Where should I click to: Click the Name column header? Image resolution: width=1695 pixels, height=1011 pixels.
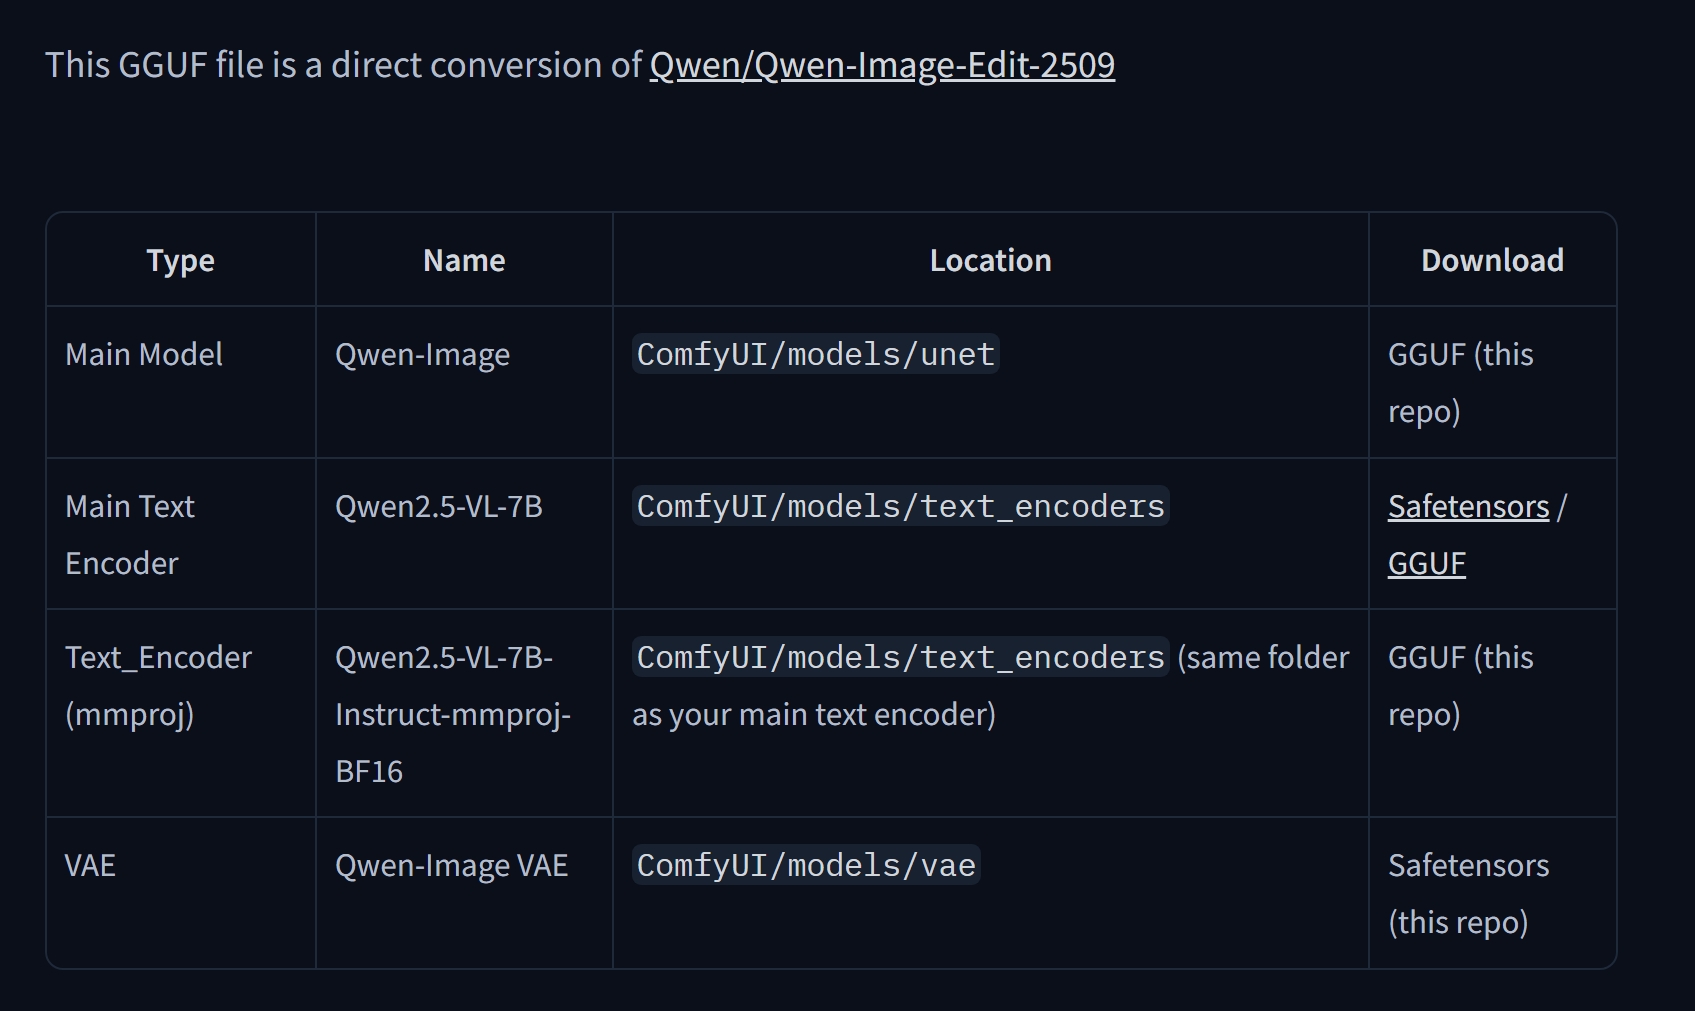tap(464, 261)
